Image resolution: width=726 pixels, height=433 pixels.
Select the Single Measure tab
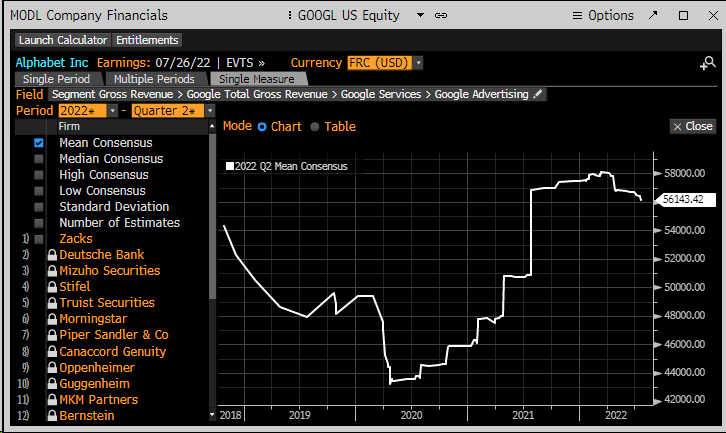[257, 79]
